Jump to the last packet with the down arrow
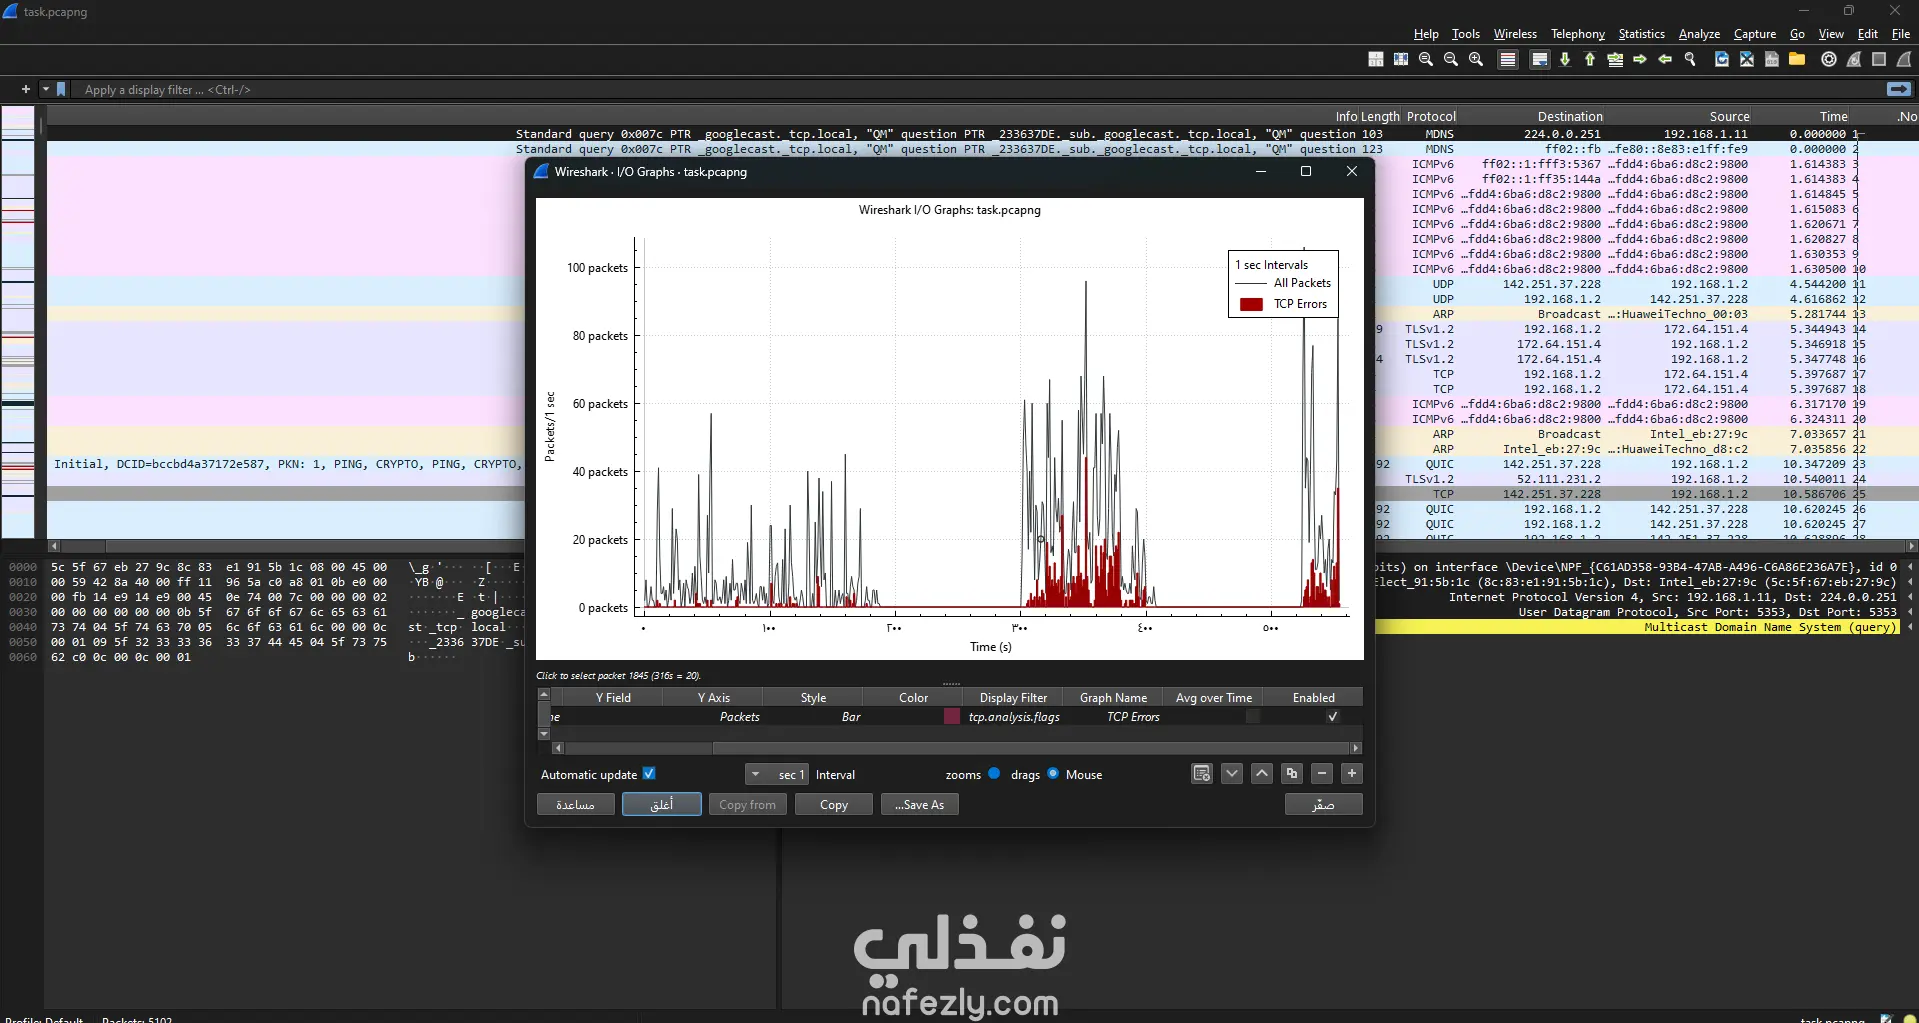This screenshot has height=1023, width=1919. (x=1565, y=60)
